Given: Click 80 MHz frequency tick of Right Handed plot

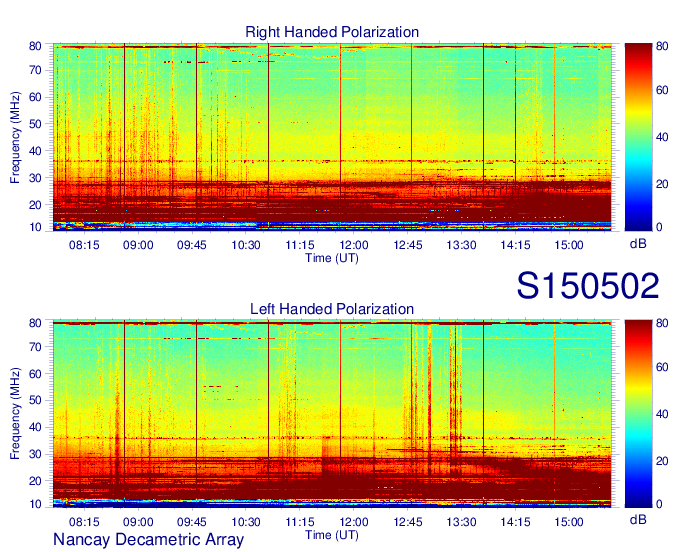Looking at the screenshot, I should click(x=35, y=46).
